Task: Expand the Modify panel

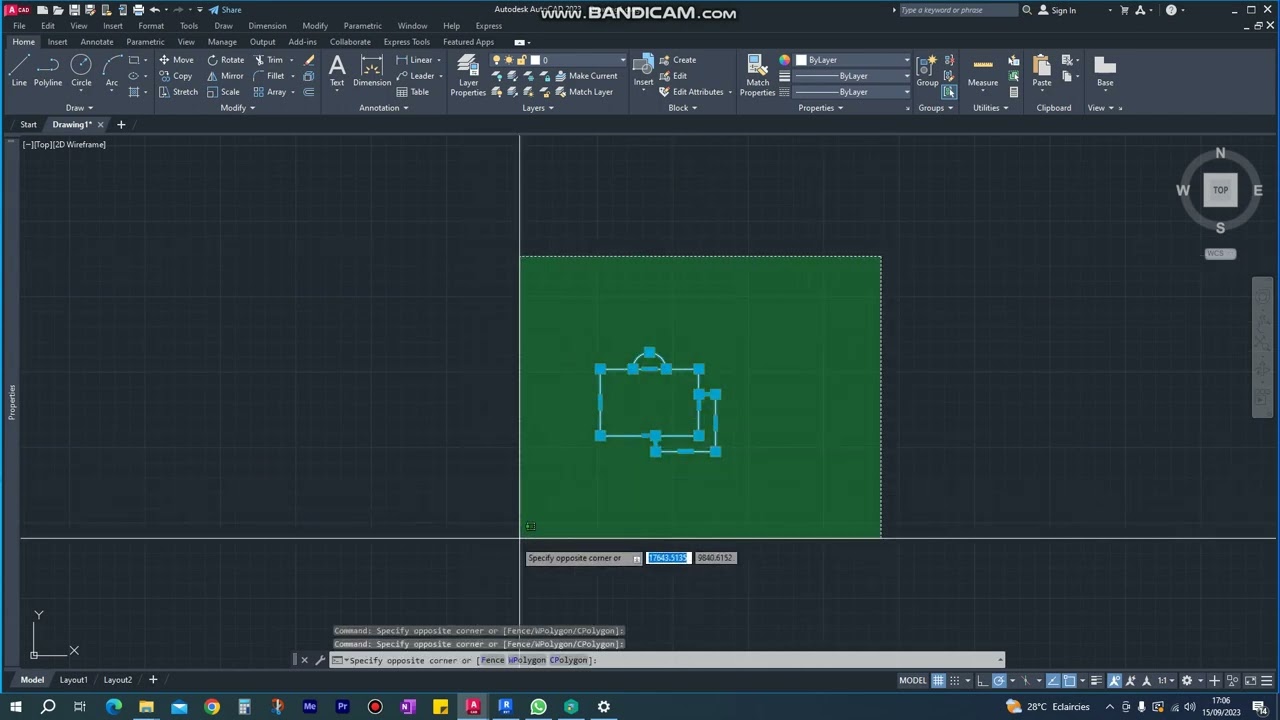Action: pyautogui.click(x=237, y=108)
